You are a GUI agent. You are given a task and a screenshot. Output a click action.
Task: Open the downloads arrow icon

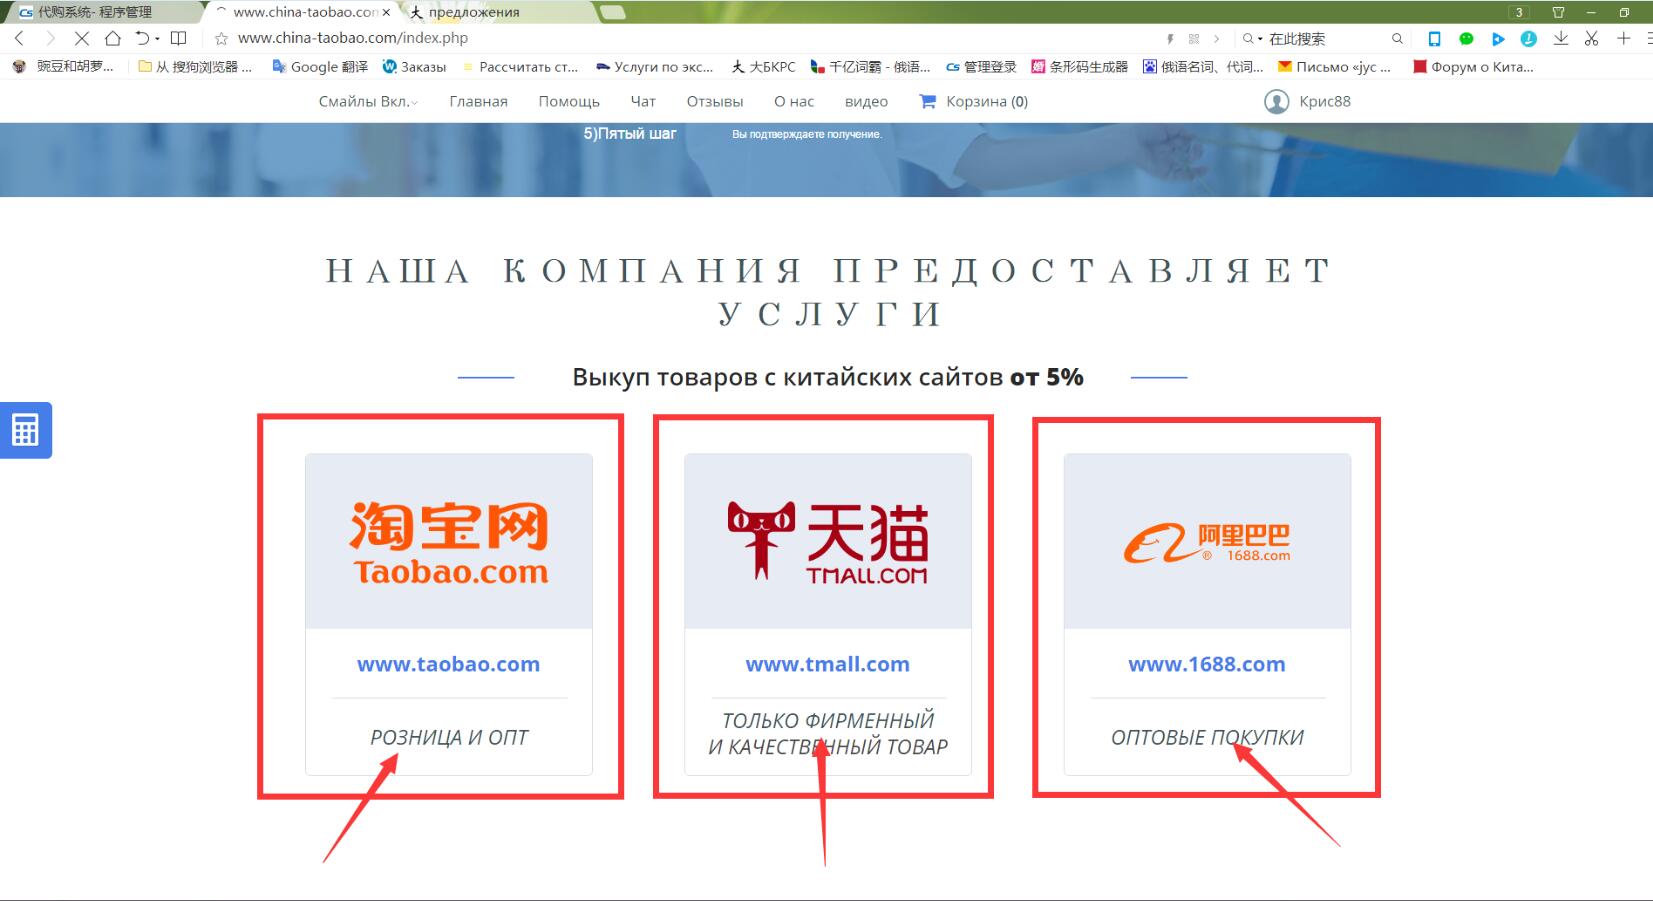1560,38
